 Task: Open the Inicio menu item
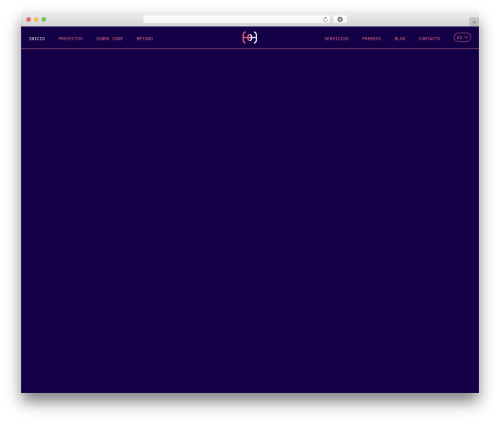point(37,39)
